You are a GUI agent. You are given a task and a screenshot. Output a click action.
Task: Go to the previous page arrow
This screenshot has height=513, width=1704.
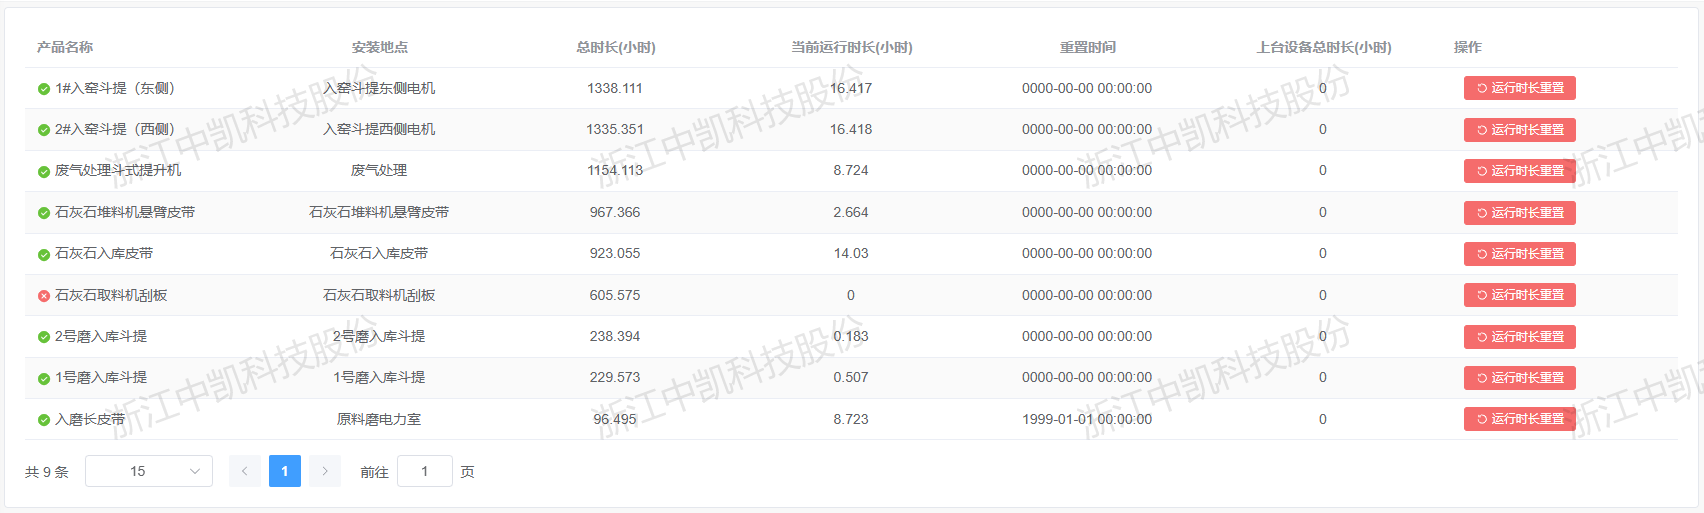245,471
